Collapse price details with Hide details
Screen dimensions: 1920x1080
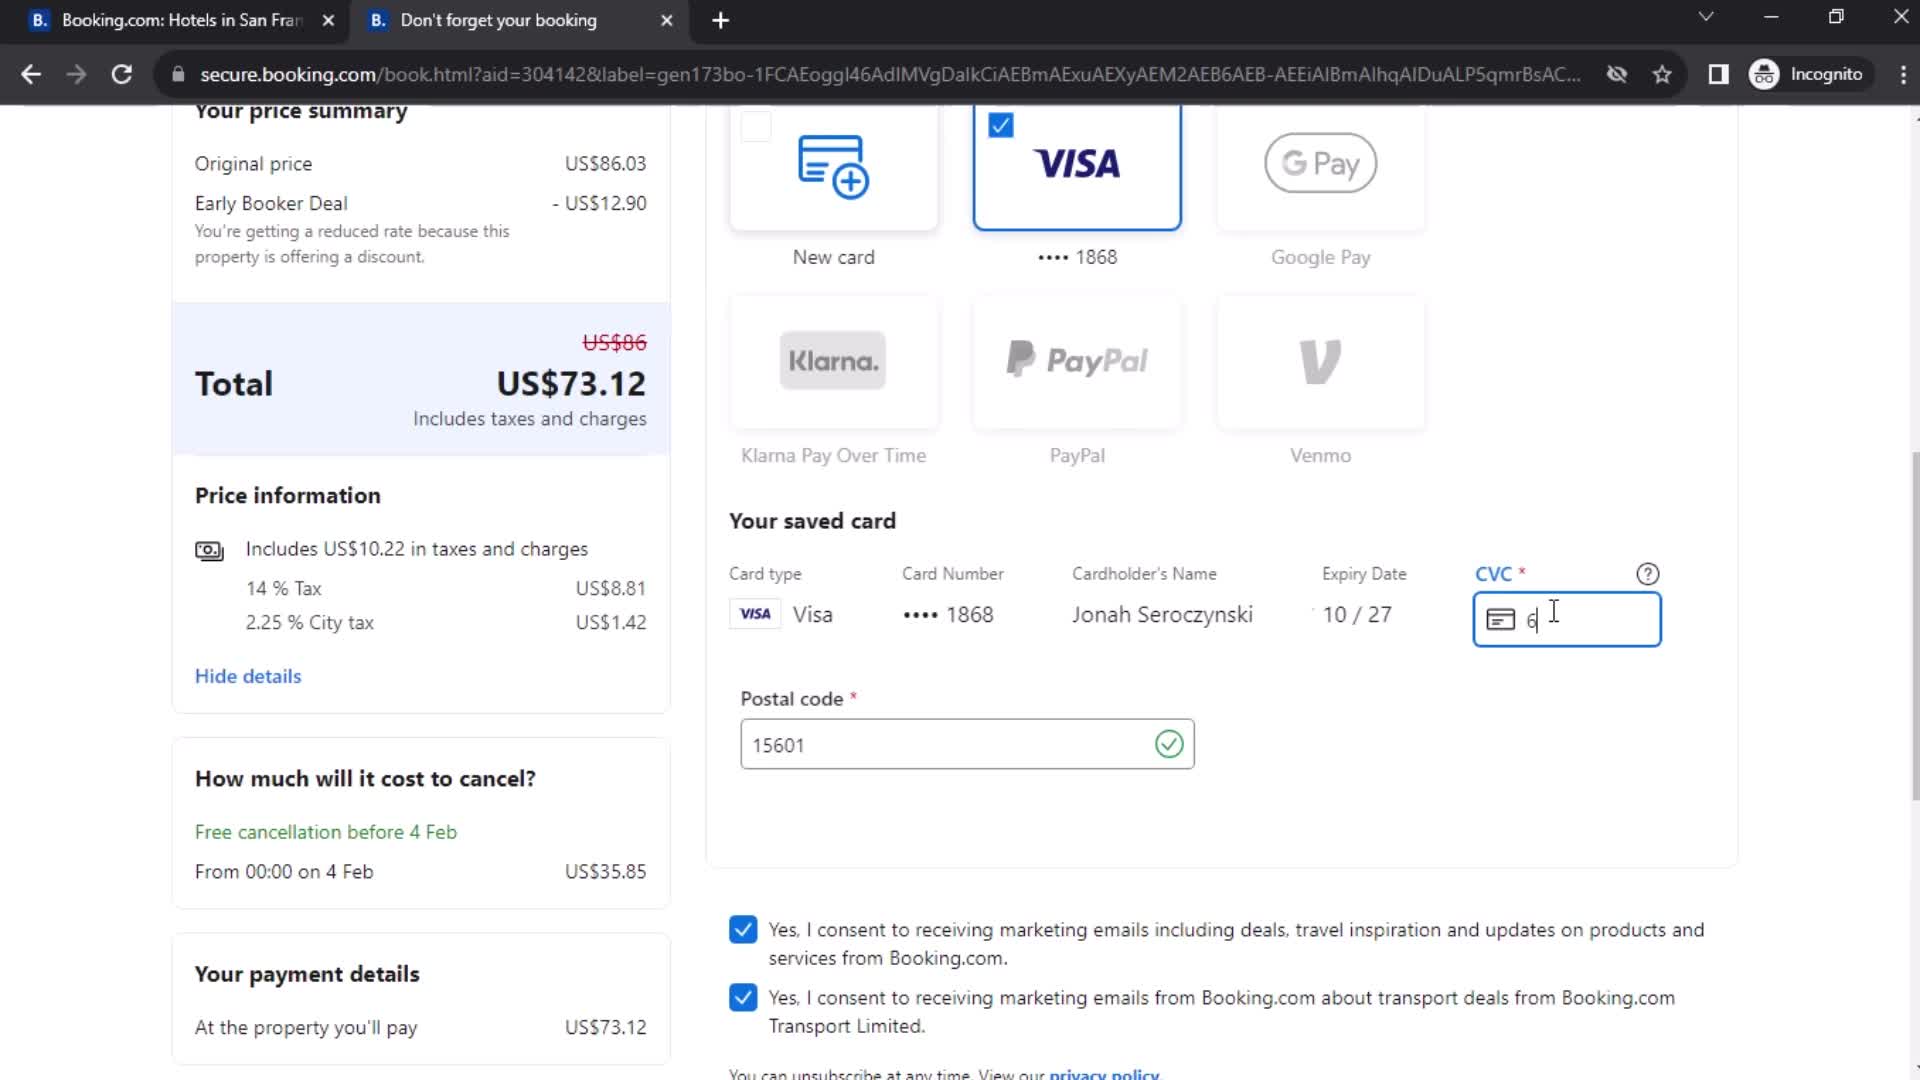[248, 676]
